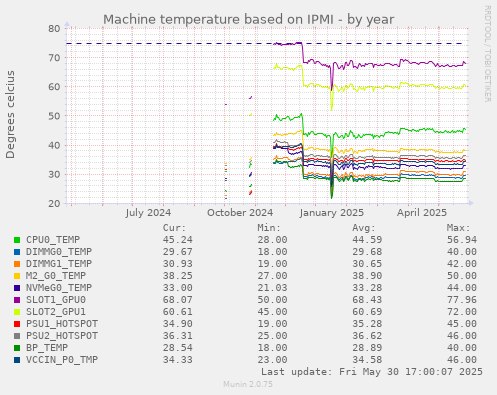Click the NVMeG0_TEMP indigo legend swatch
The height and width of the screenshot is (395, 497).
click(x=17, y=288)
